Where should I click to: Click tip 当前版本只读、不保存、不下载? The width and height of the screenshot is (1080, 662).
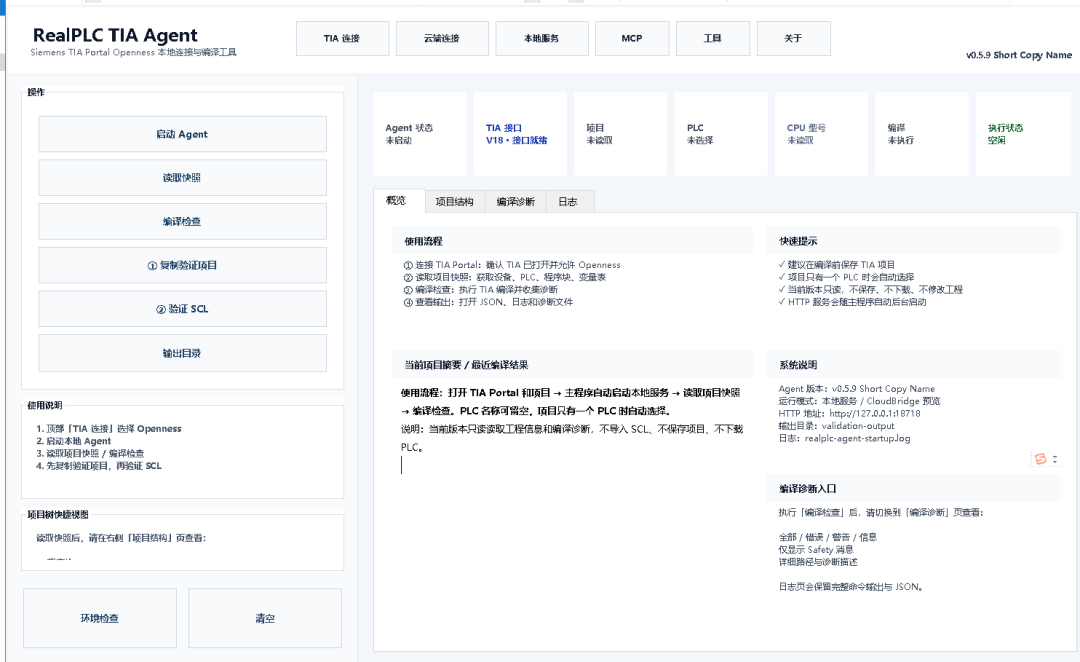click(871, 290)
